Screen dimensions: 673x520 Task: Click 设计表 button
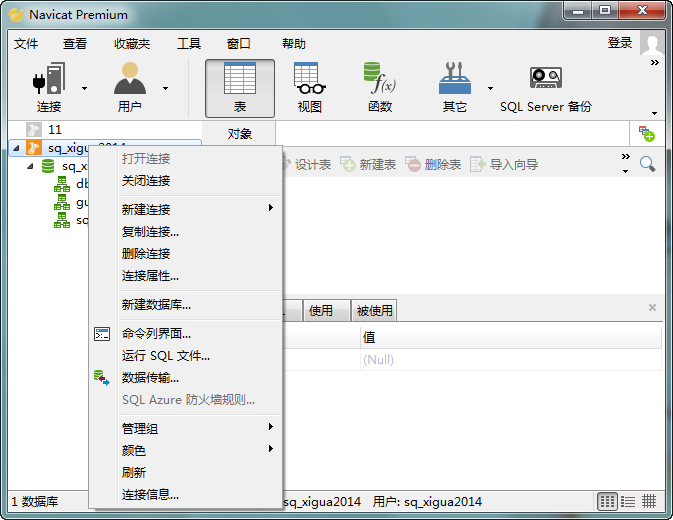pyautogui.click(x=306, y=164)
